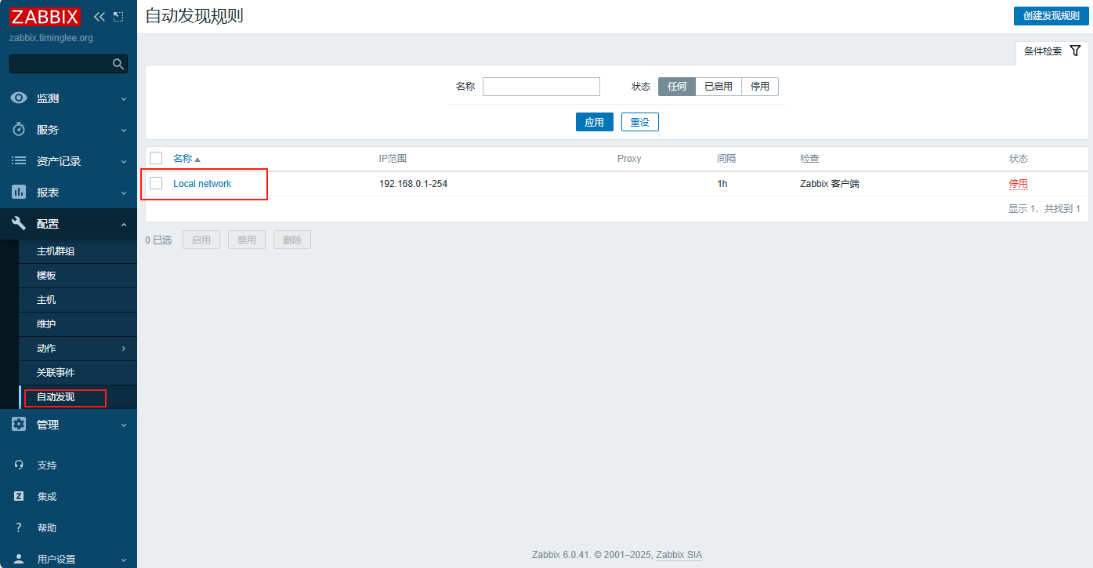Viewport: 1093px width, 568px height.
Task: Expand the 服务 menu chevron
Action: (x=123, y=130)
